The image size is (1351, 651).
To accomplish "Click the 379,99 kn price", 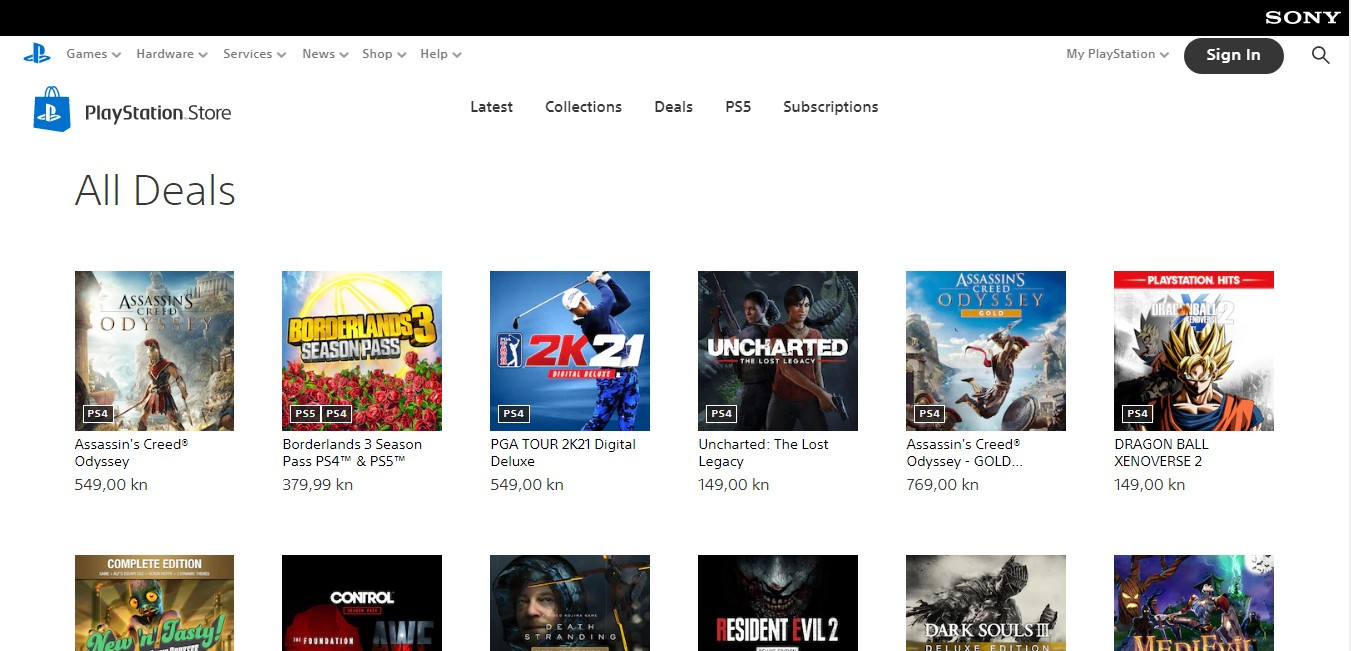I will pos(317,485).
